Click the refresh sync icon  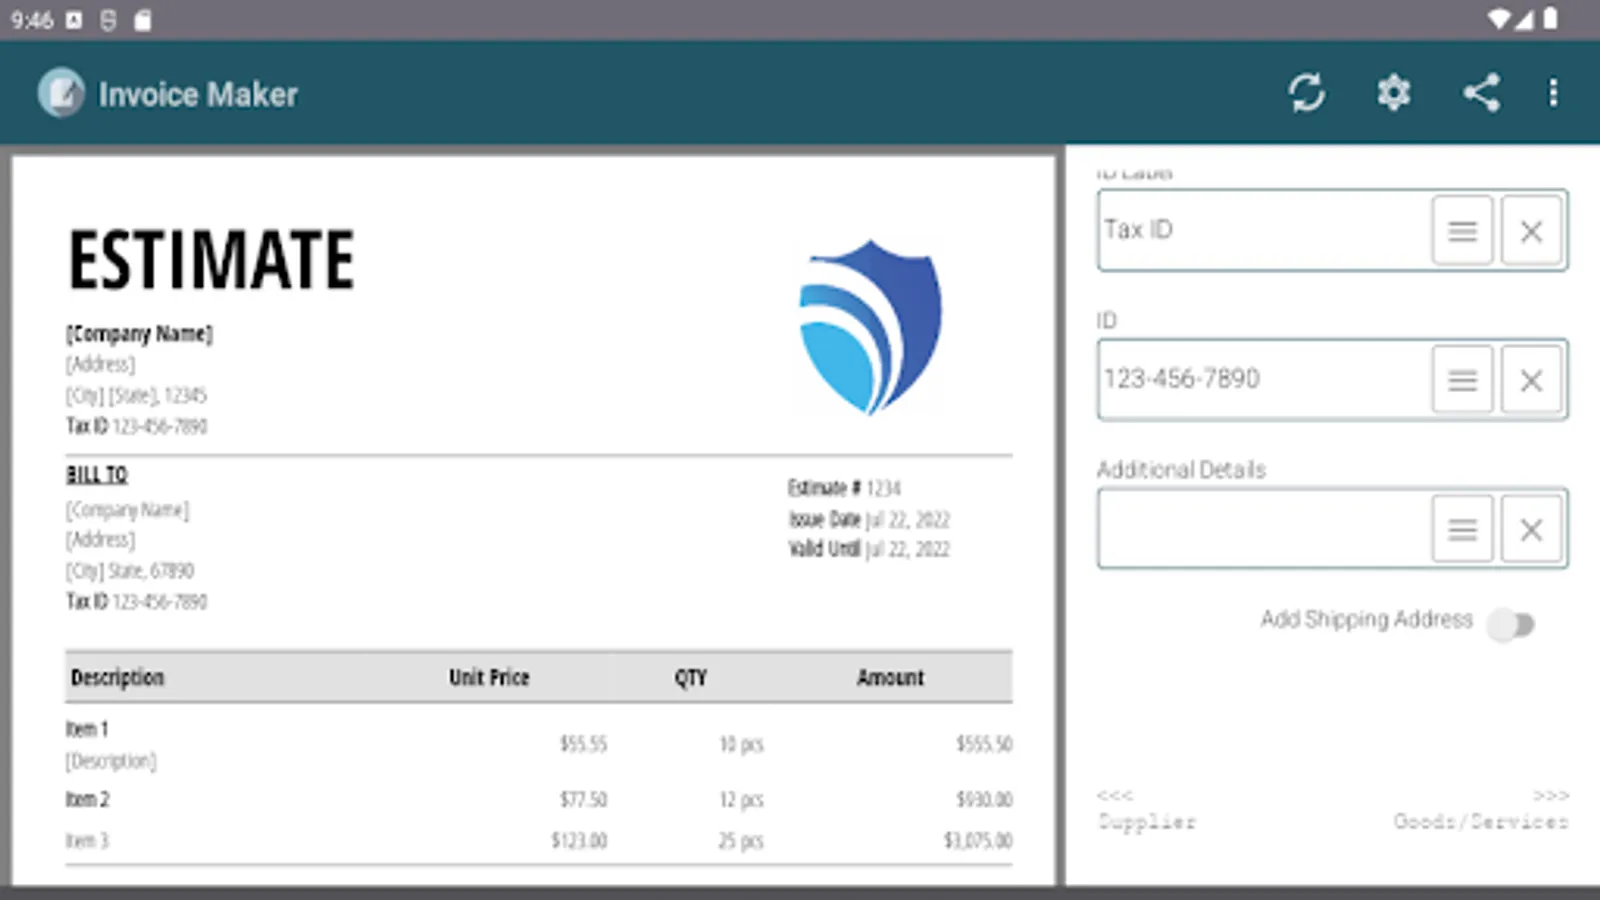pyautogui.click(x=1306, y=93)
